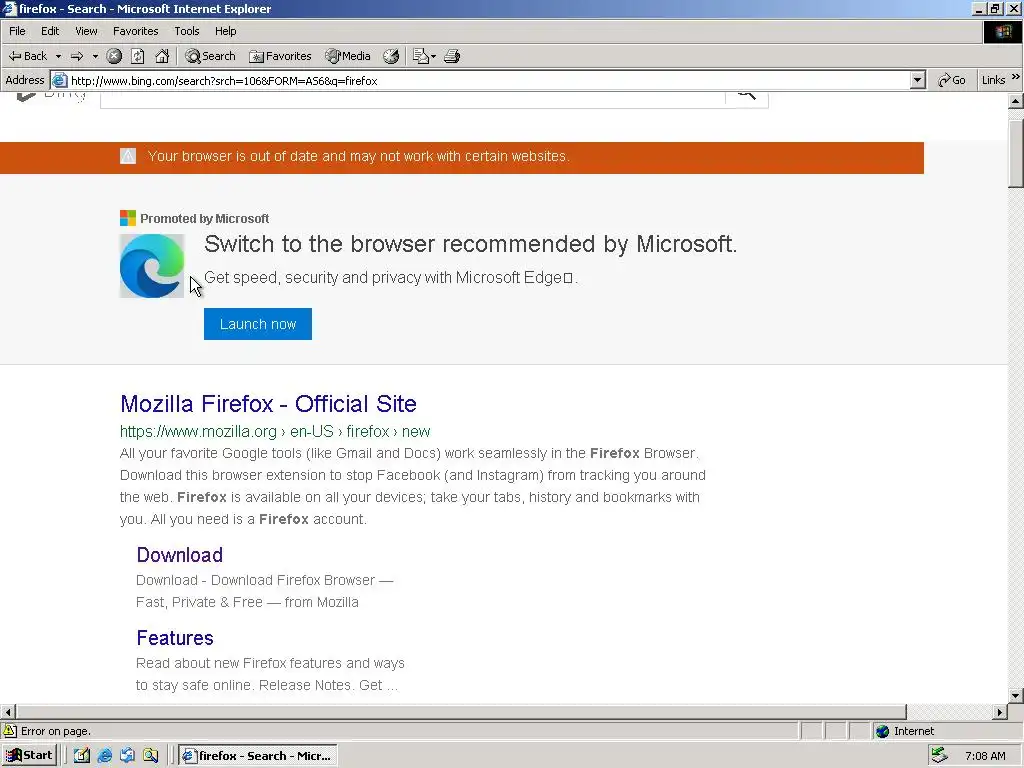Image resolution: width=1024 pixels, height=768 pixels.
Task: Click the horizontal scrollbar thumb
Action: tap(461, 712)
